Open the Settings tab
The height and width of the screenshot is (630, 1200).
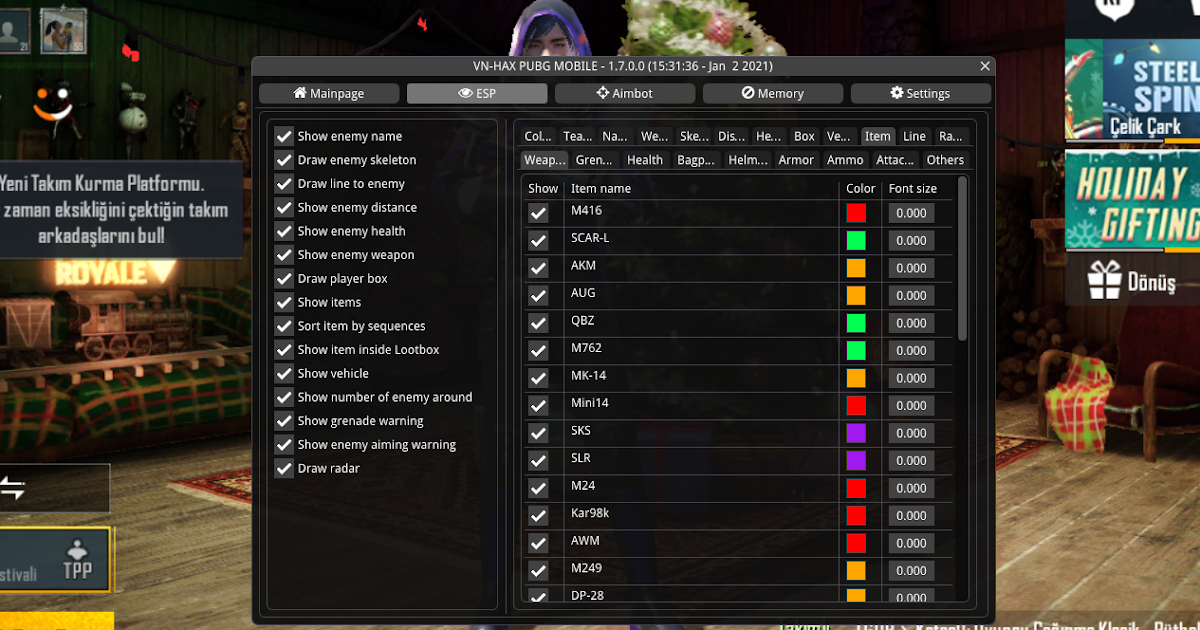point(921,93)
